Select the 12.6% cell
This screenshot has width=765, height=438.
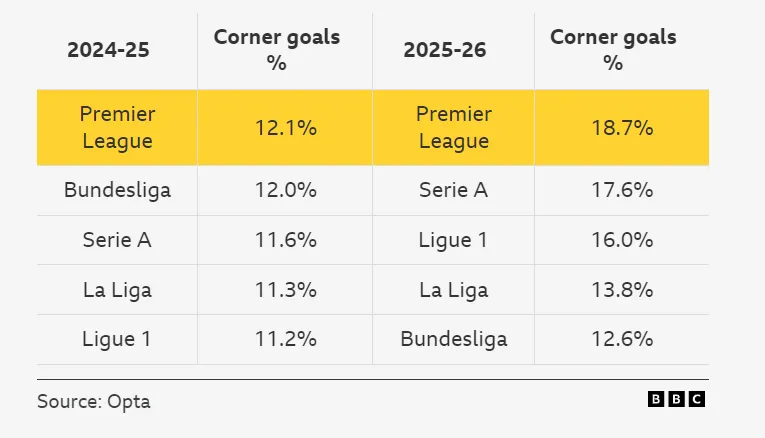pyautogui.click(x=621, y=339)
